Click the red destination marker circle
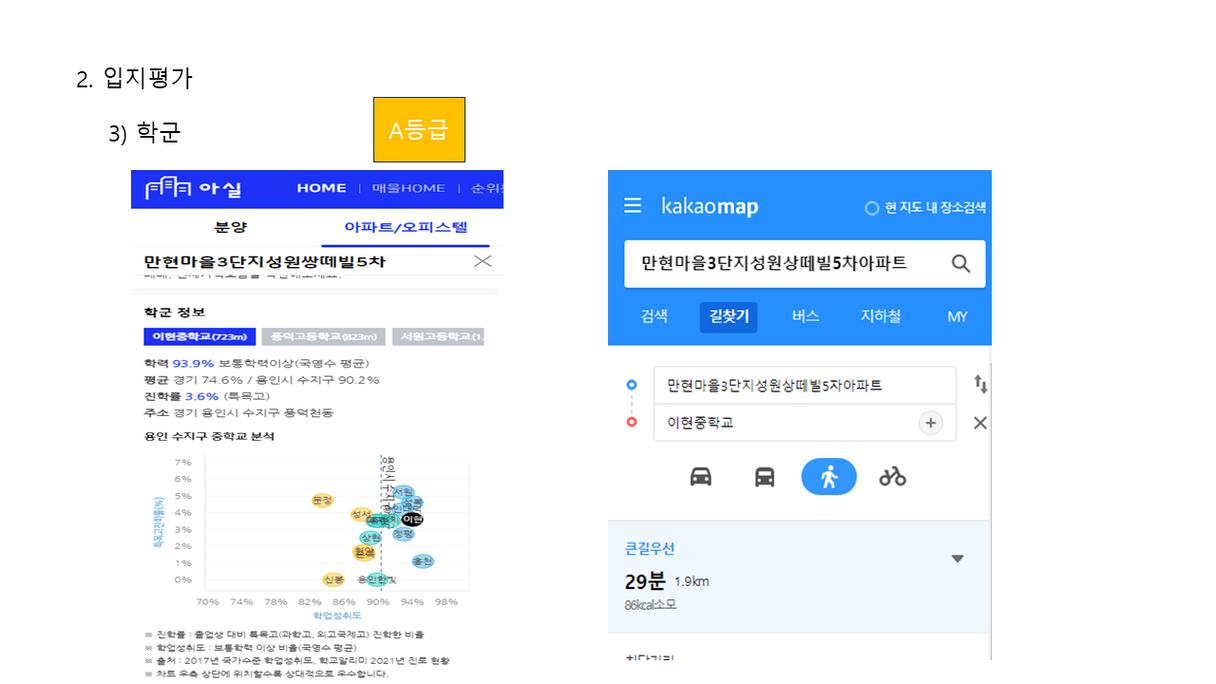 tap(631, 422)
